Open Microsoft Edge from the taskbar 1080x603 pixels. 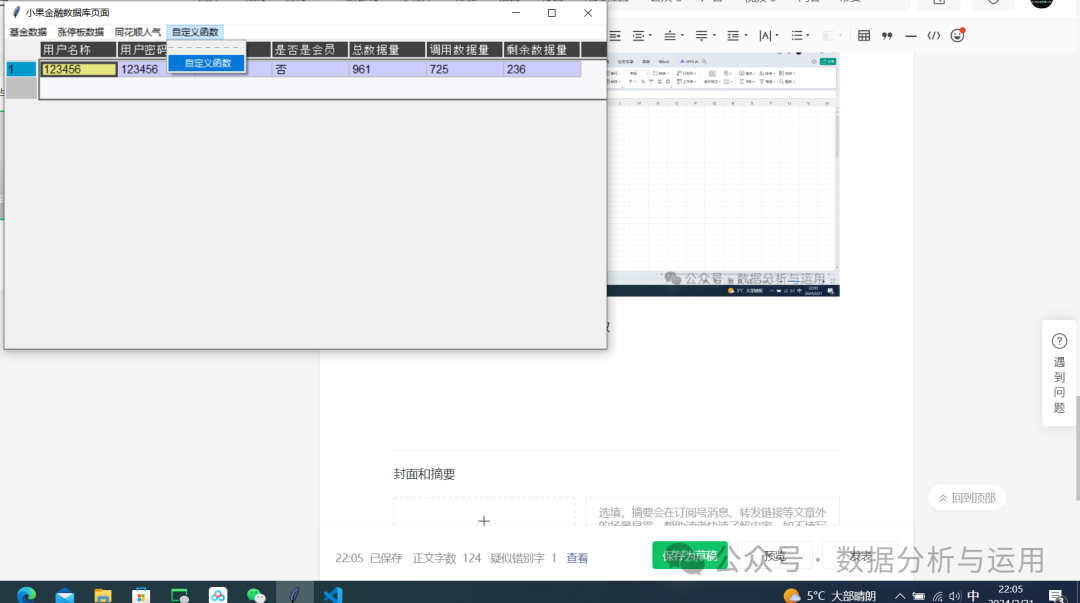pos(26,595)
